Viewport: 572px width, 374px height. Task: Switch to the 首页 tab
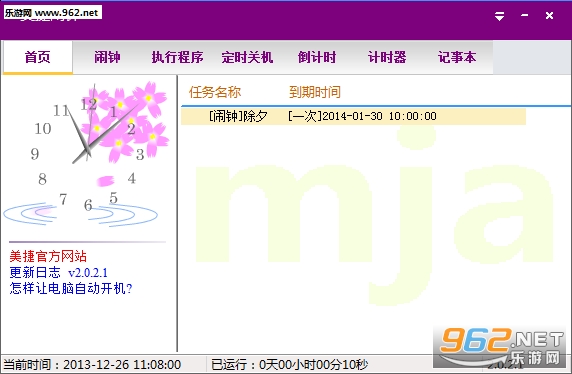click(38, 57)
